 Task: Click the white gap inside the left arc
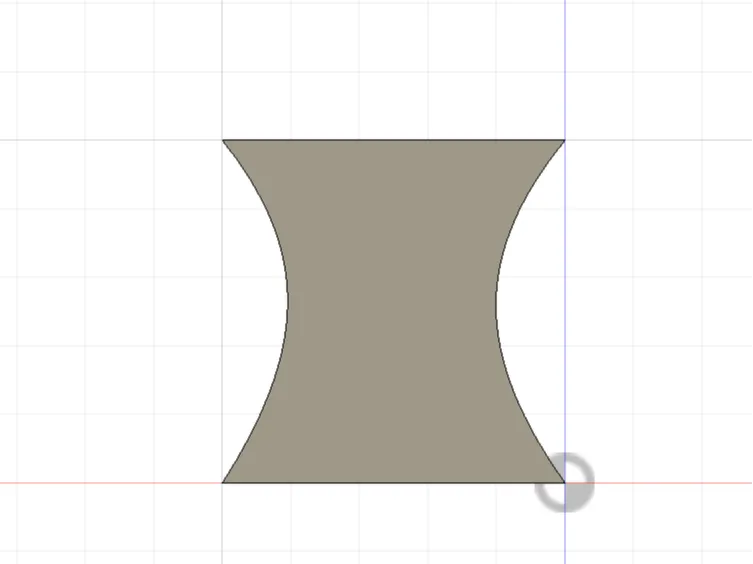(x=255, y=311)
